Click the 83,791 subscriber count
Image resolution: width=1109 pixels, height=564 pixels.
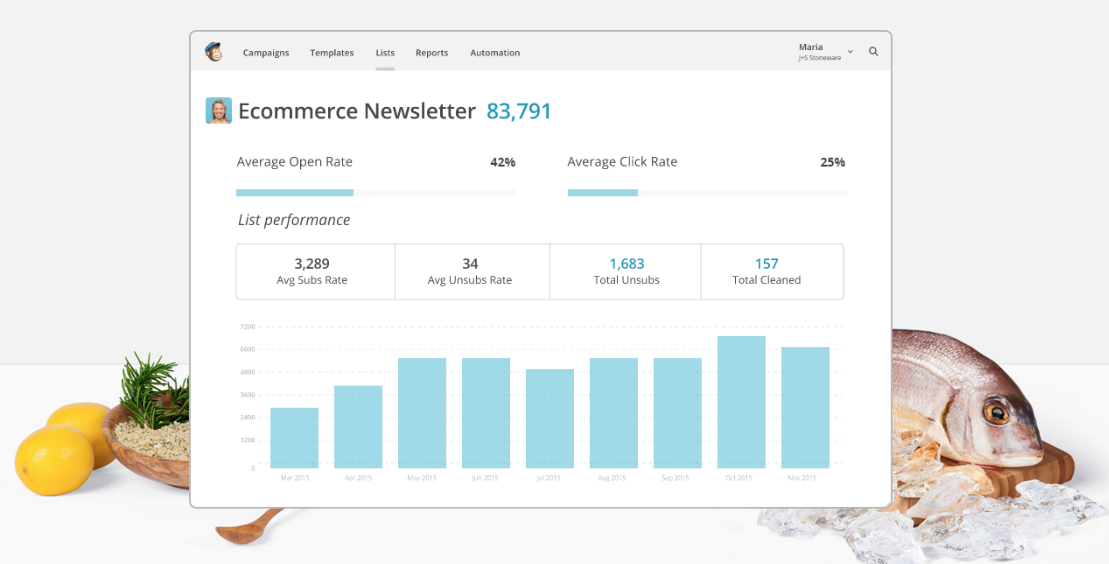[x=519, y=111]
